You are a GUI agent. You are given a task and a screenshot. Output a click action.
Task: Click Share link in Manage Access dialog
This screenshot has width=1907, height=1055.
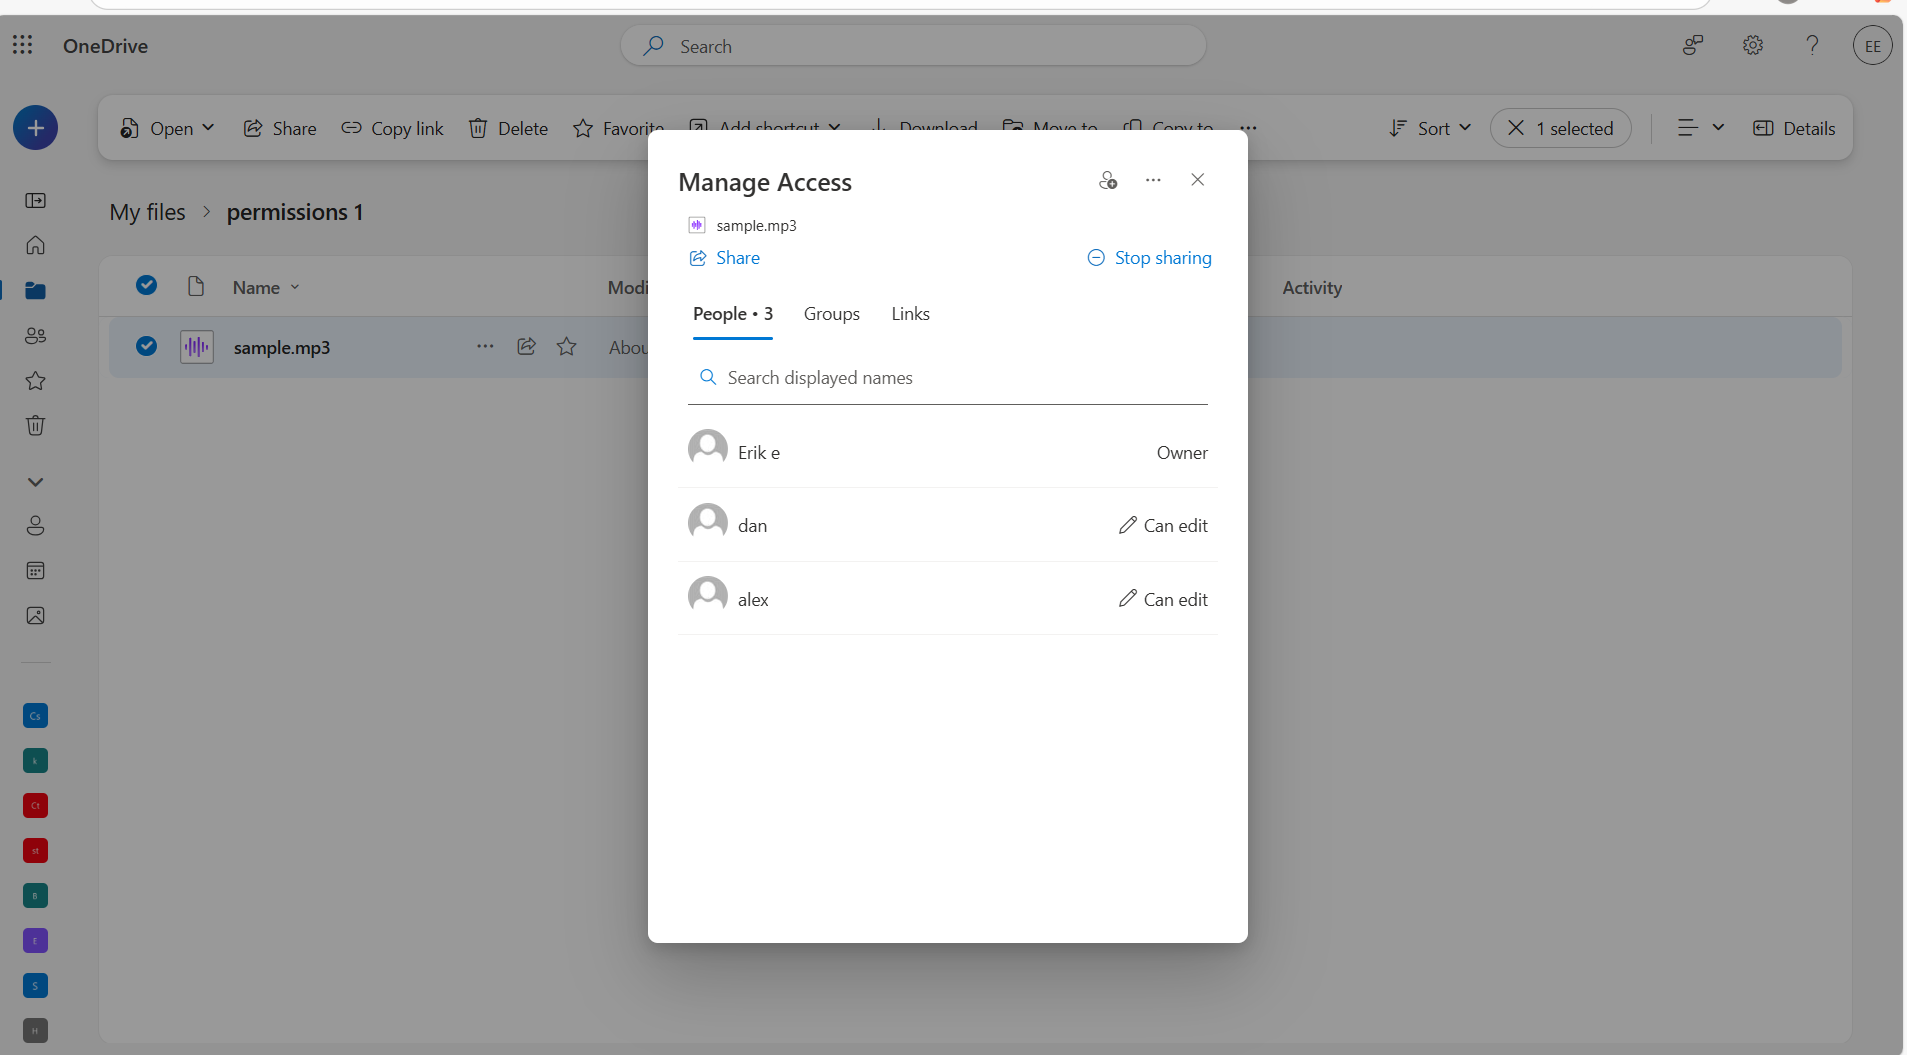coord(725,258)
